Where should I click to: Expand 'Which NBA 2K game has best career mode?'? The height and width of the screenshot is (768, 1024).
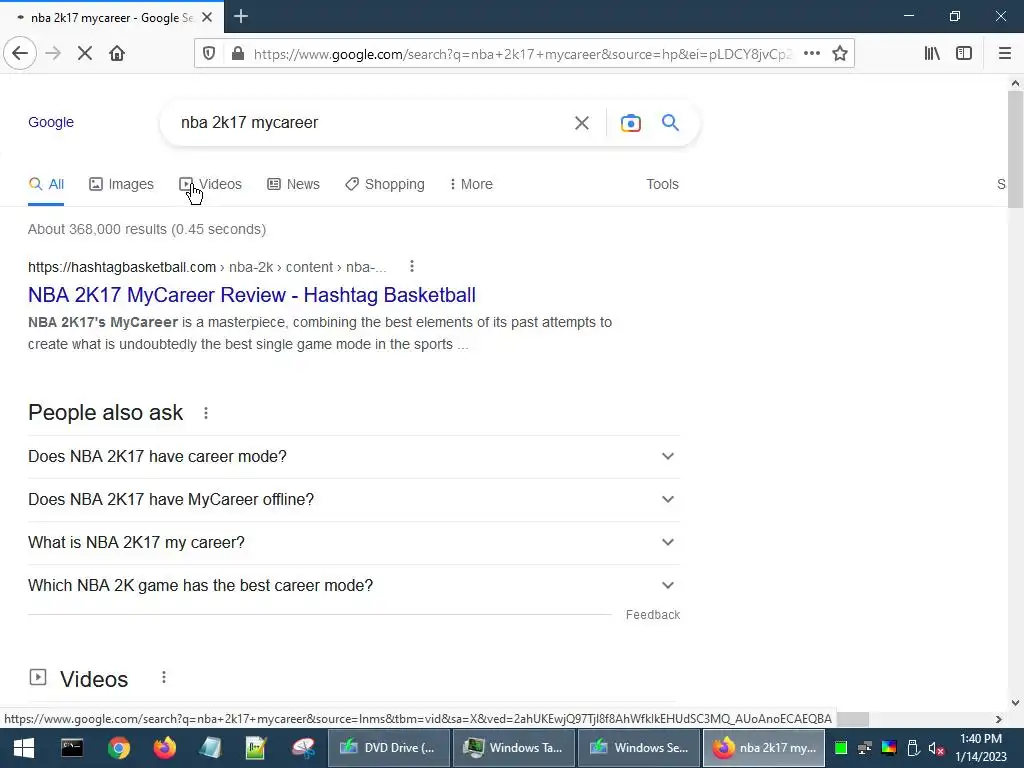[x=353, y=586]
